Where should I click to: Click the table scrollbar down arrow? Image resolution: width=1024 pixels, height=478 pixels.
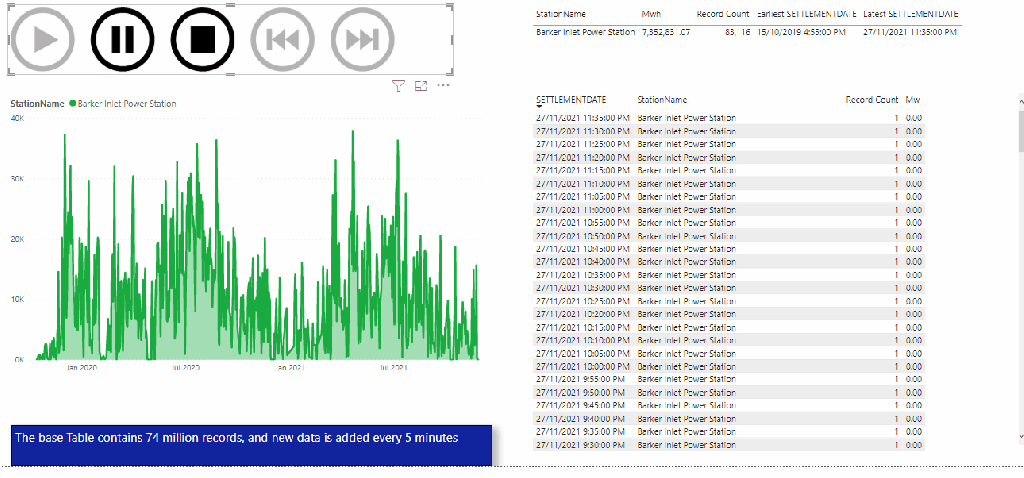[1019, 436]
